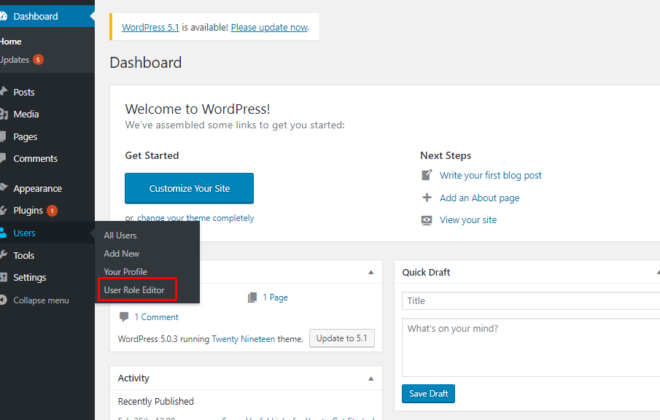Open User Role Editor from flyout
Screen dimensions: 660x420
(134, 290)
